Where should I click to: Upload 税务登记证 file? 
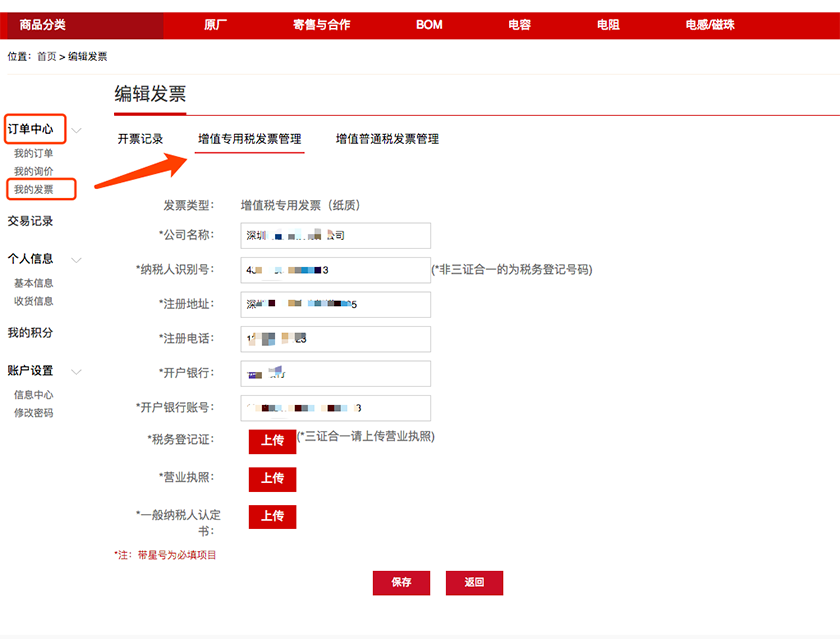click(272, 441)
